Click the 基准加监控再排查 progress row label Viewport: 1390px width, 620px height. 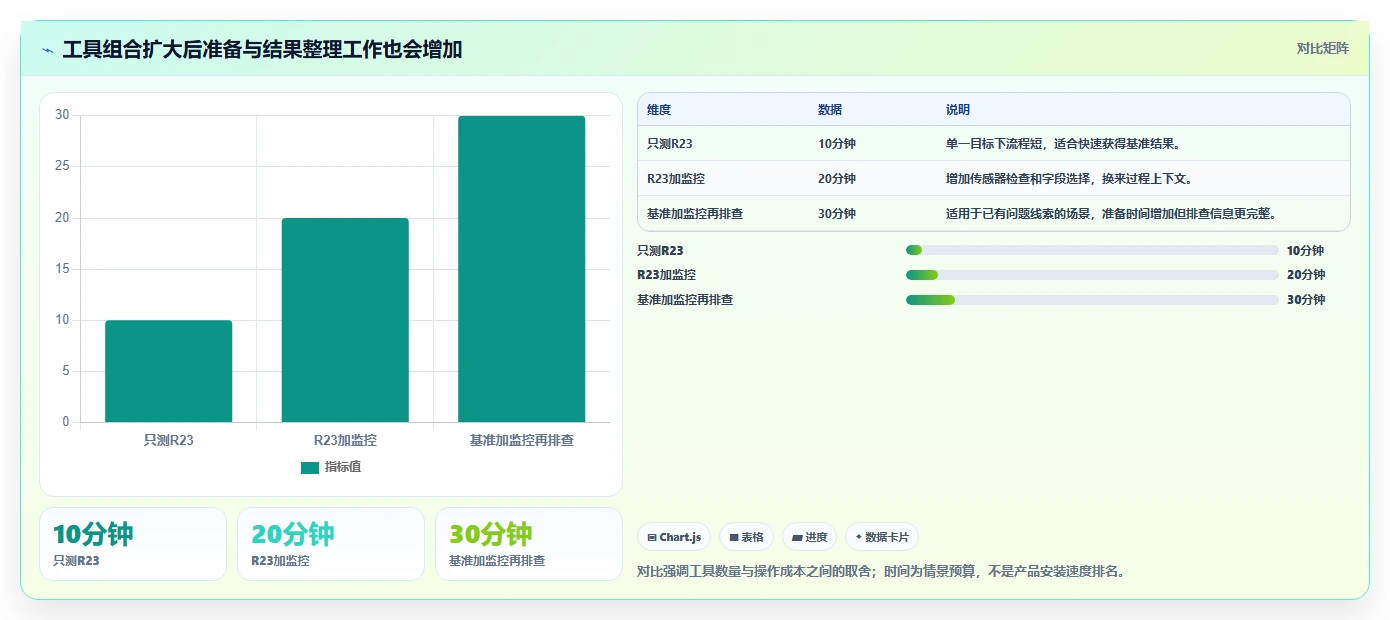coord(685,299)
